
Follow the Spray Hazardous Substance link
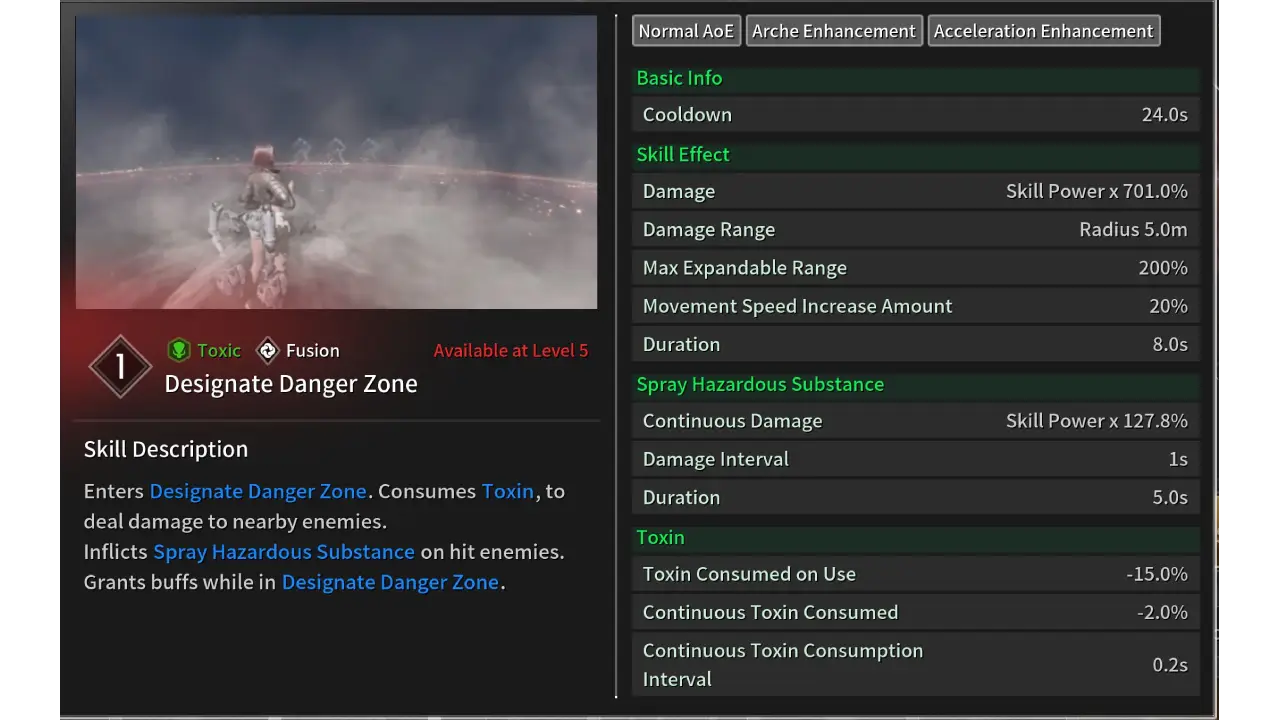click(x=283, y=551)
